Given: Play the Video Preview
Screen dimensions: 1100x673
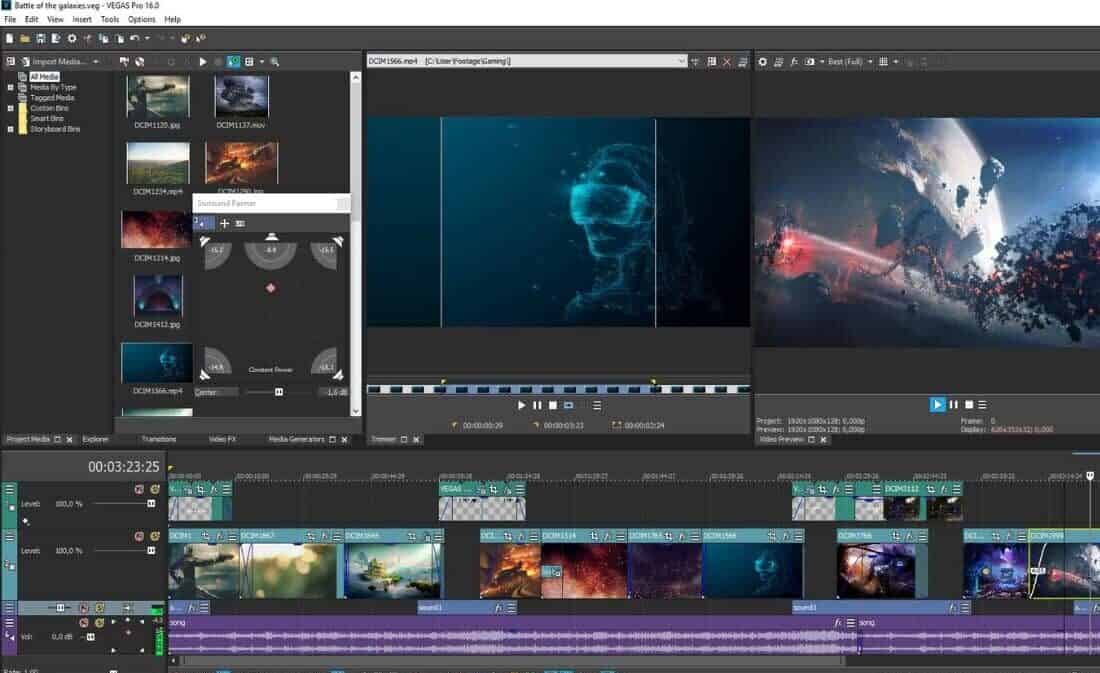Looking at the screenshot, I should coord(937,404).
